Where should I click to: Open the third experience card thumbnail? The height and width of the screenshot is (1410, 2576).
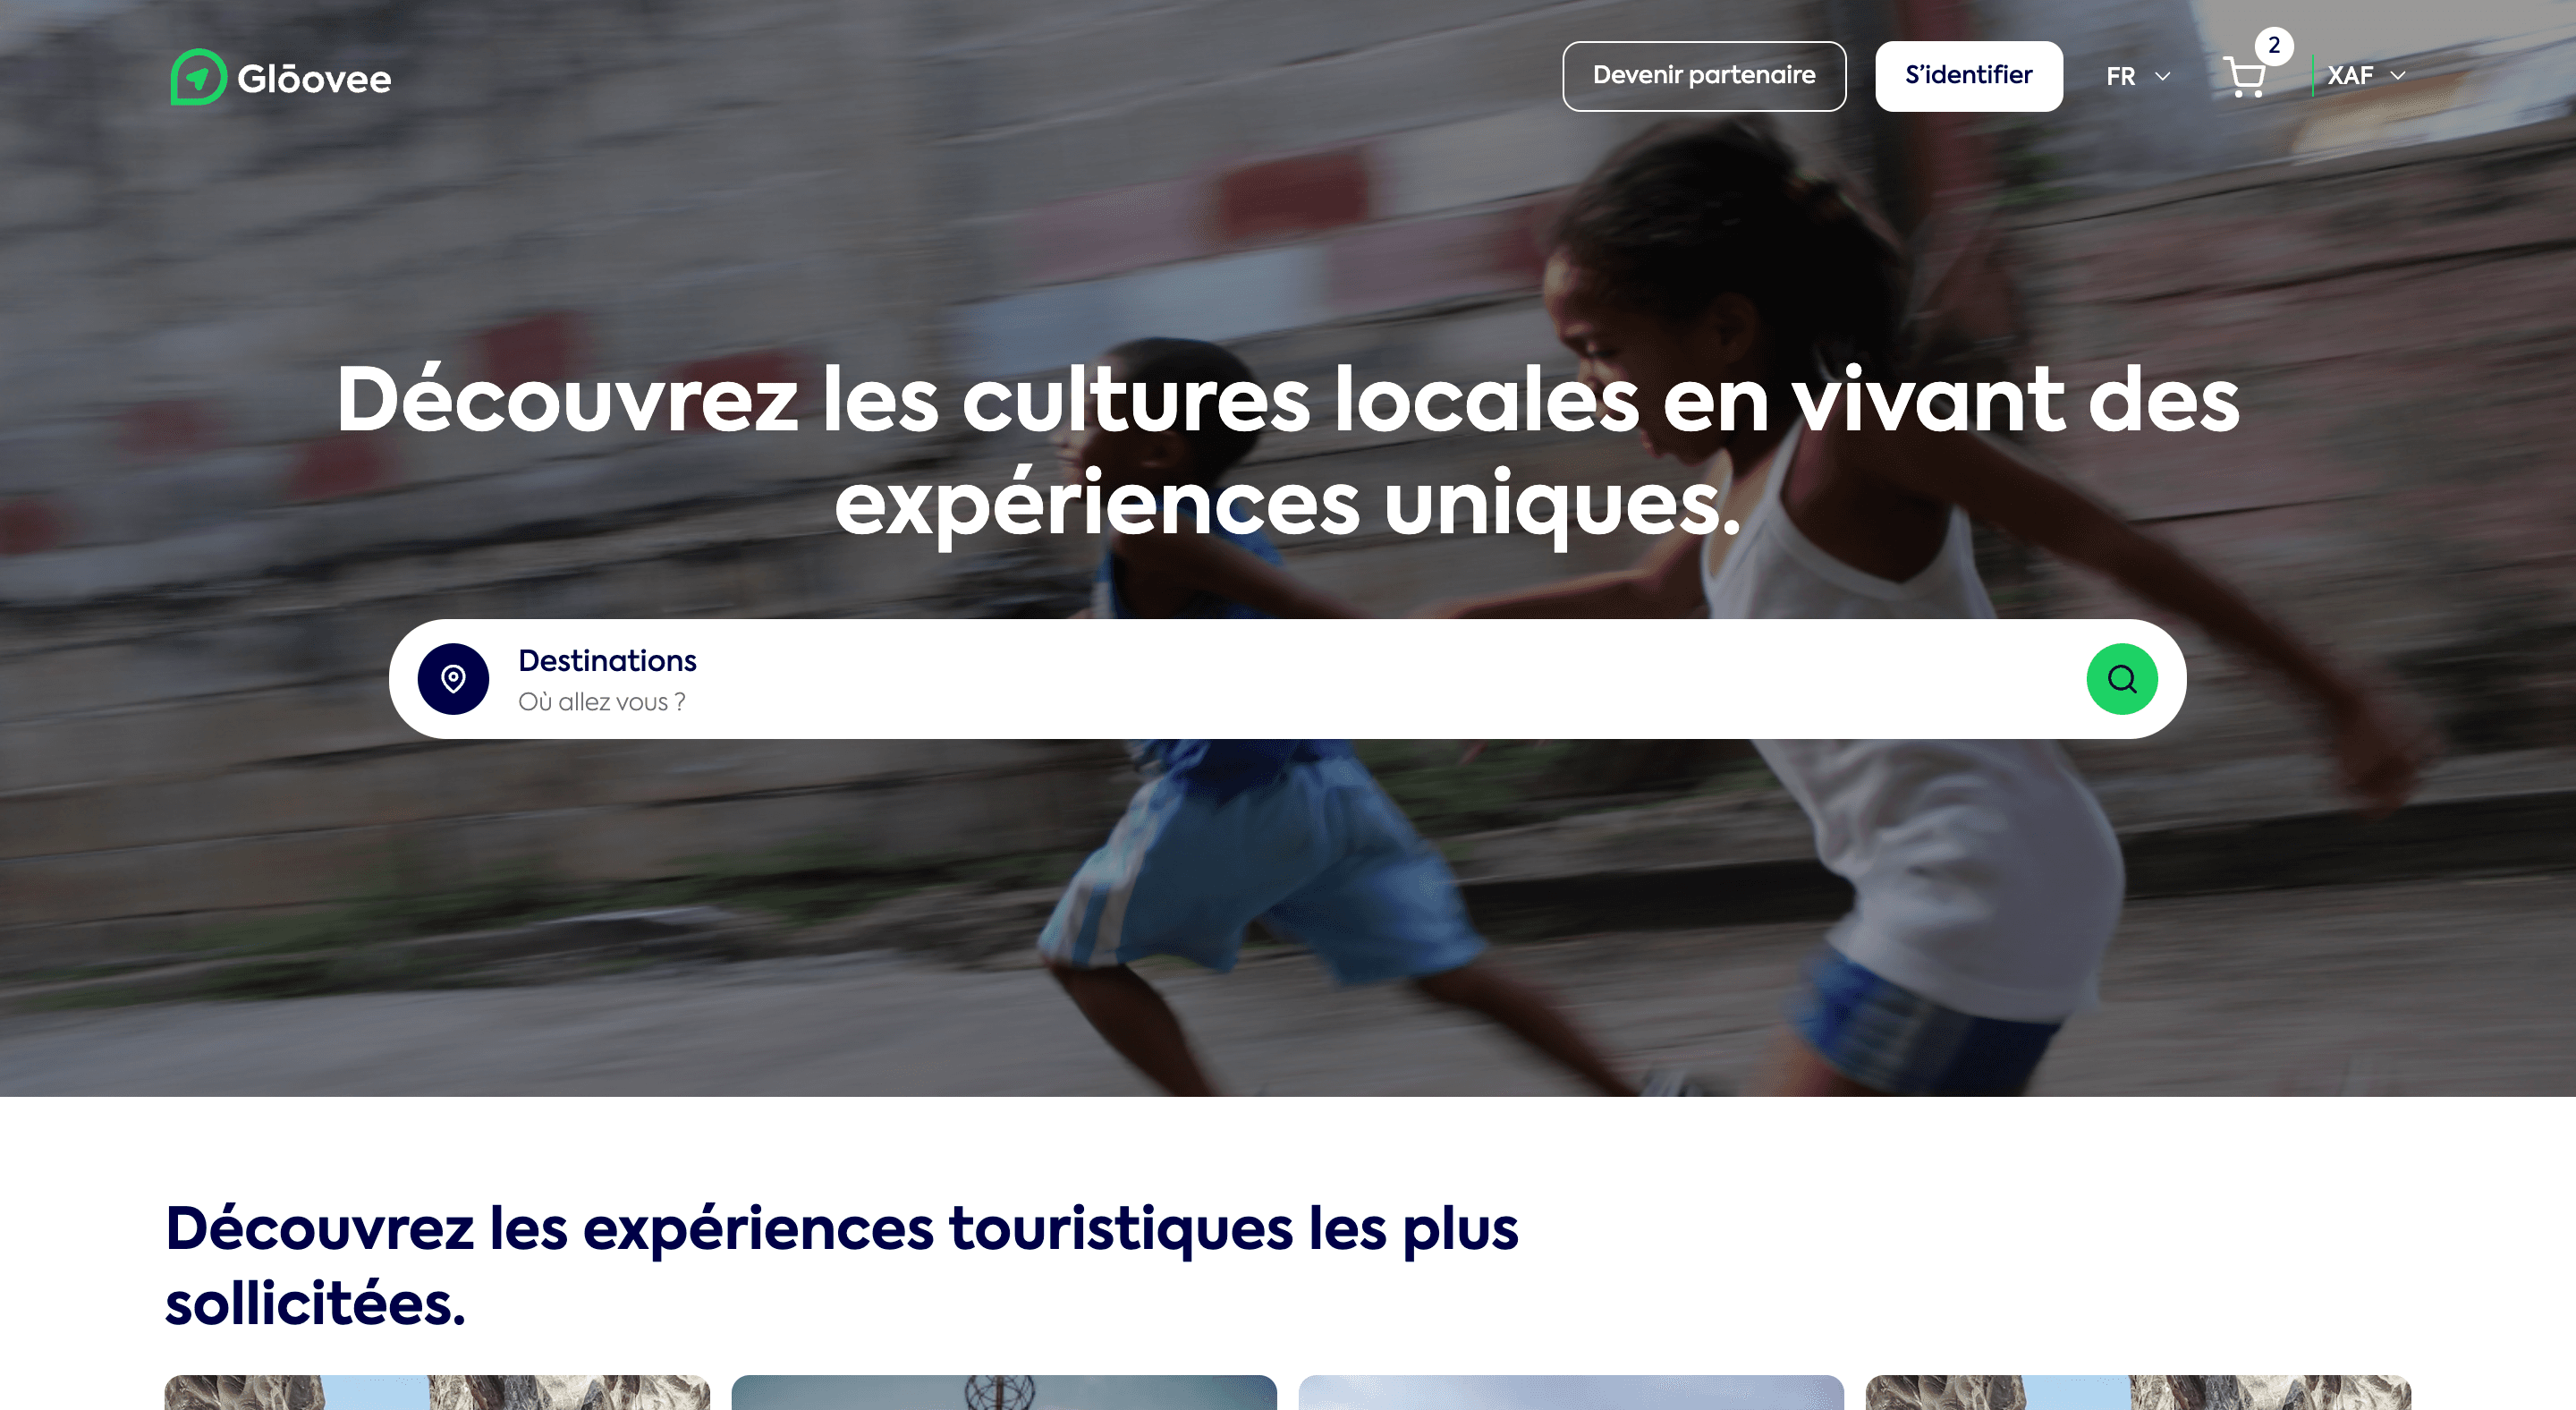point(1571,1392)
